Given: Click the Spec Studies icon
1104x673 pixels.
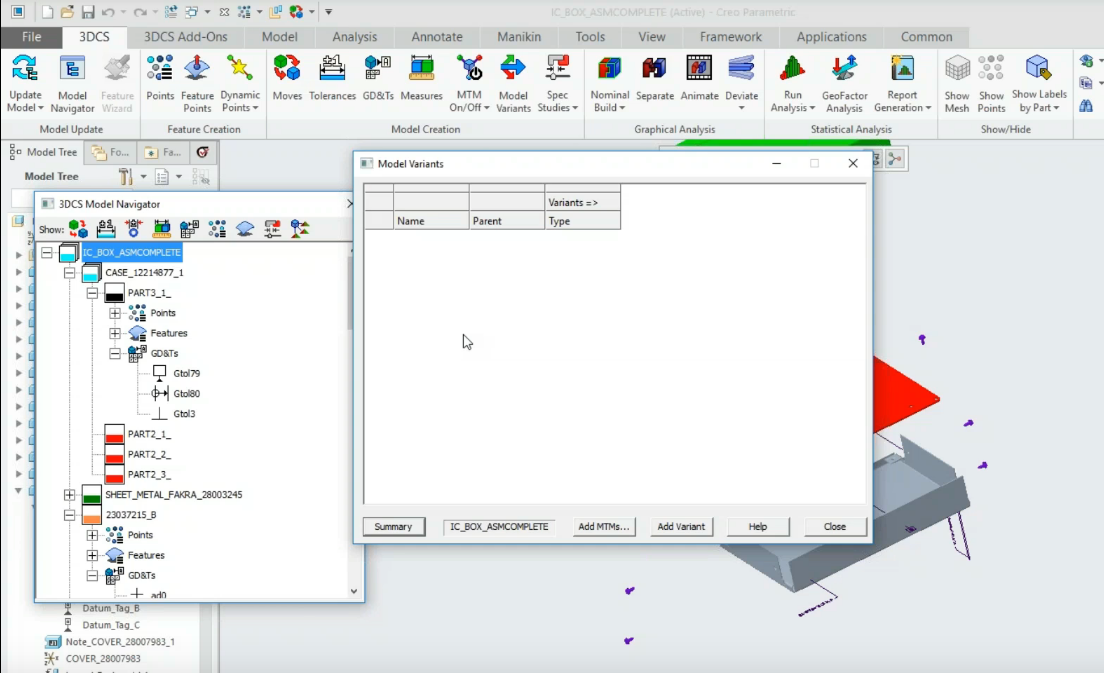Looking at the screenshot, I should coord(558,70).
